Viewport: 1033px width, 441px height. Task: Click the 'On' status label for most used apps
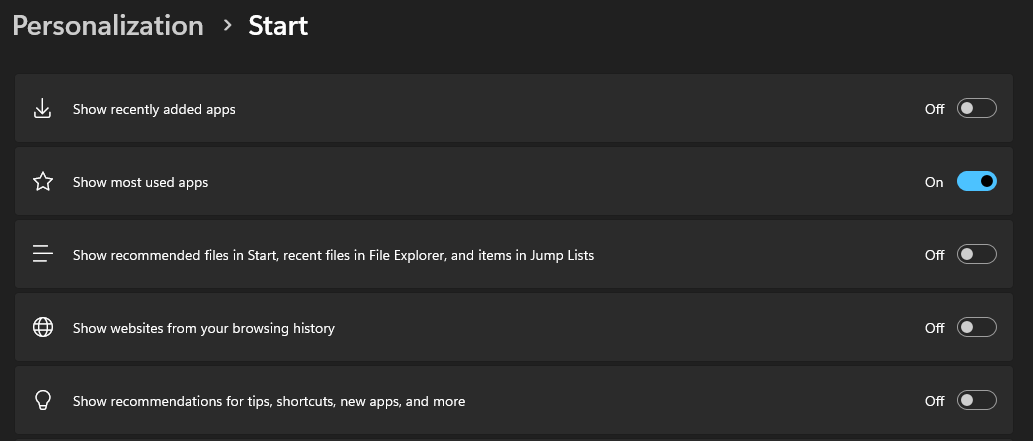click(934, 182)
